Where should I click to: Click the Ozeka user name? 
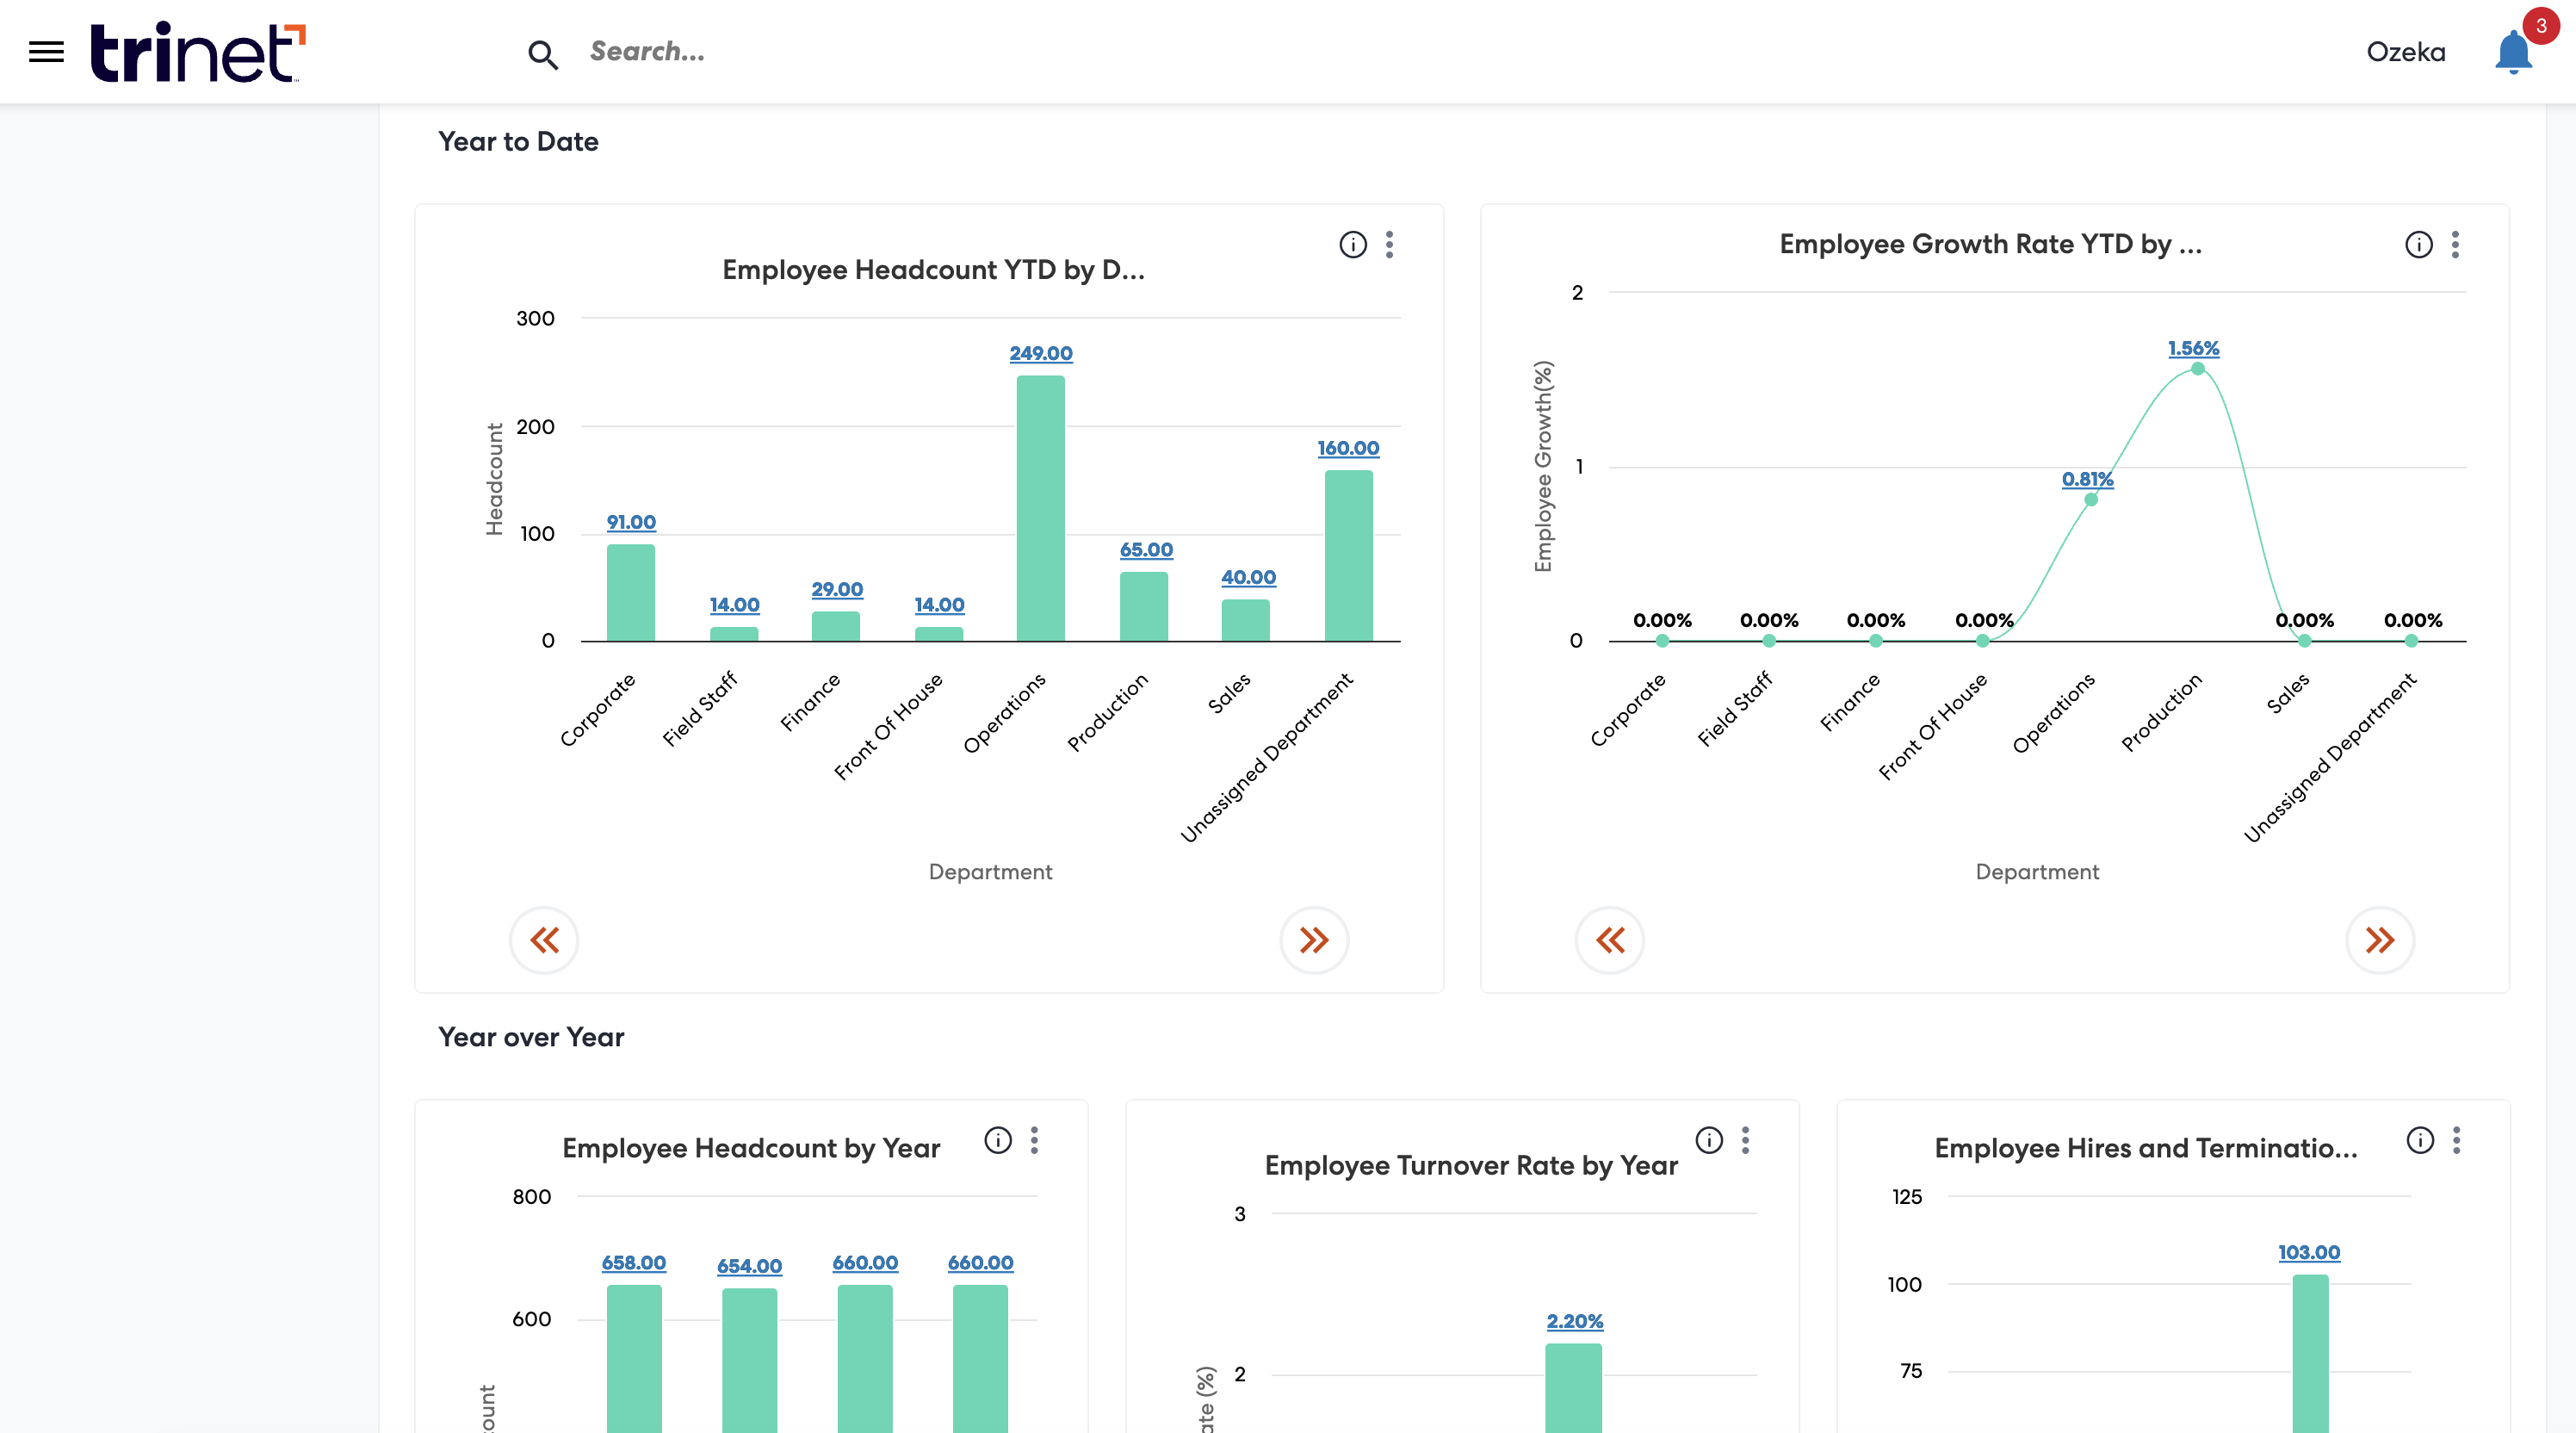click(x=2405, y=52)
